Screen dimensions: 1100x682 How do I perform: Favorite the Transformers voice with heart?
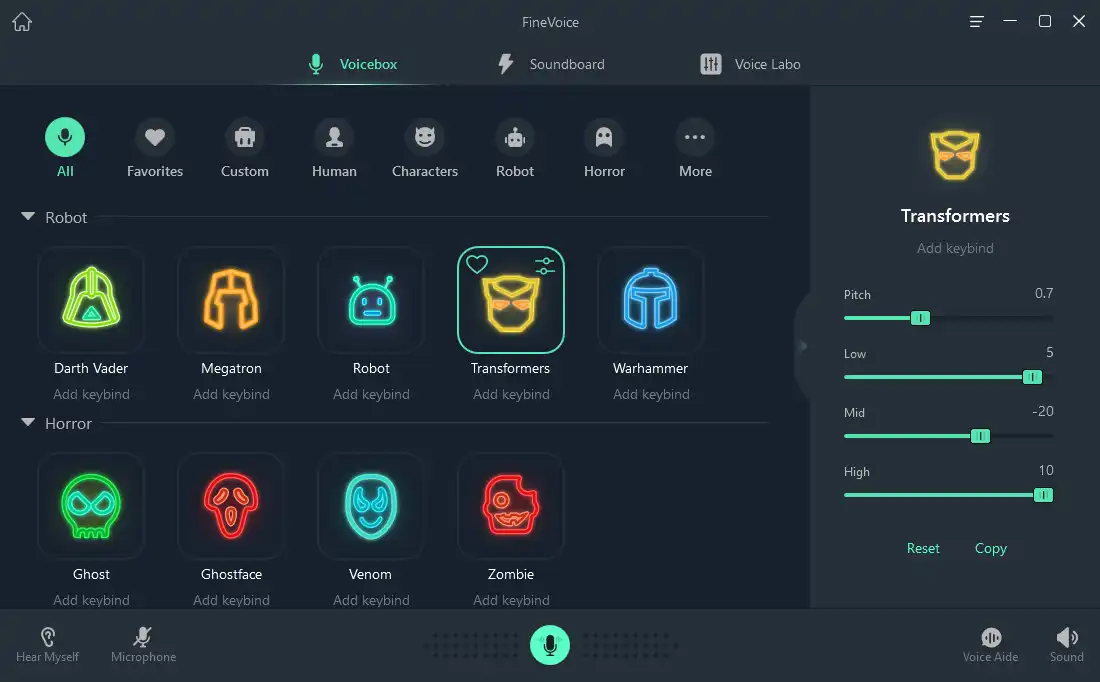coord(477,265)
